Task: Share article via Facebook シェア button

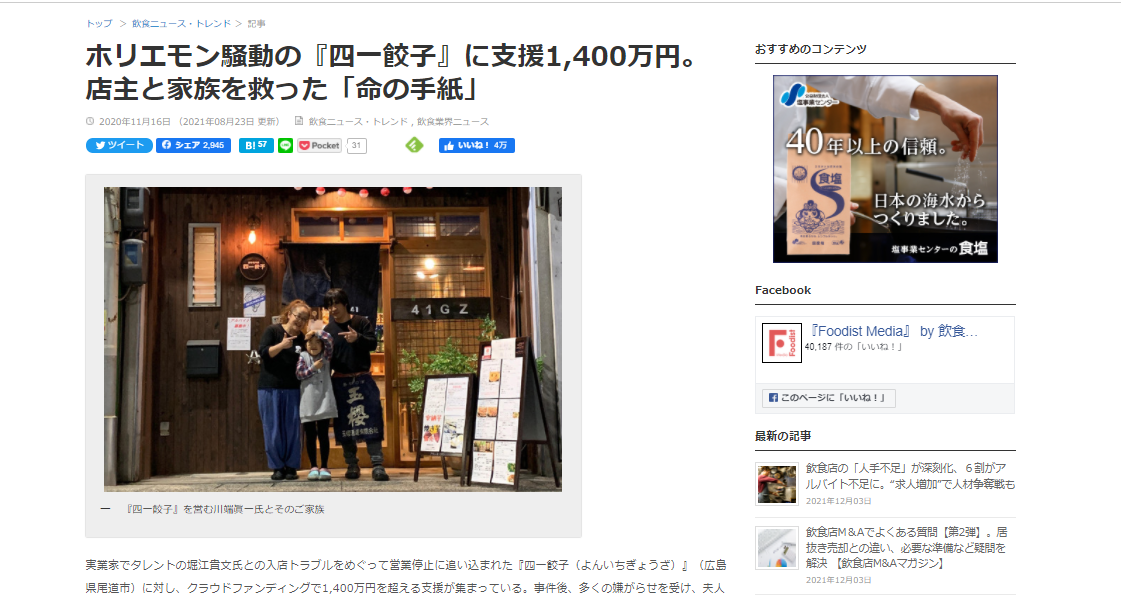Action: (193, 145)
